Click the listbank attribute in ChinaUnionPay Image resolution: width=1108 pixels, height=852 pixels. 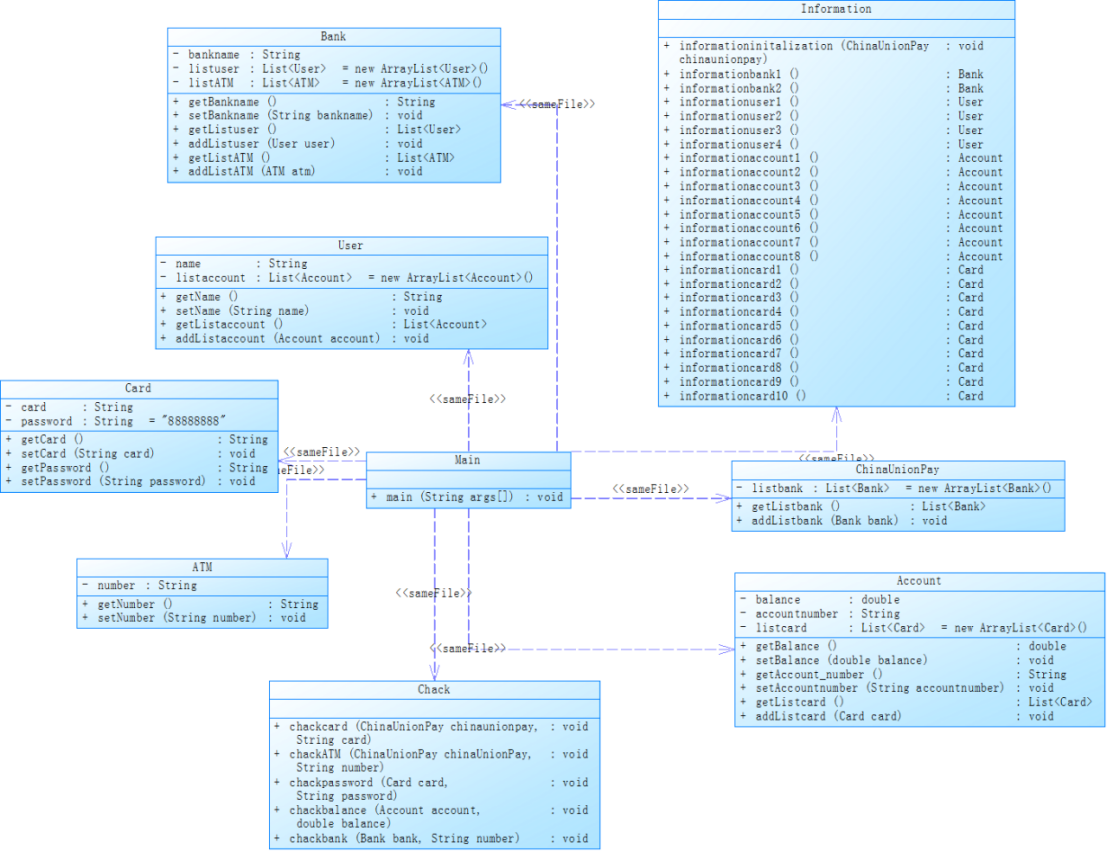(895, 488)
